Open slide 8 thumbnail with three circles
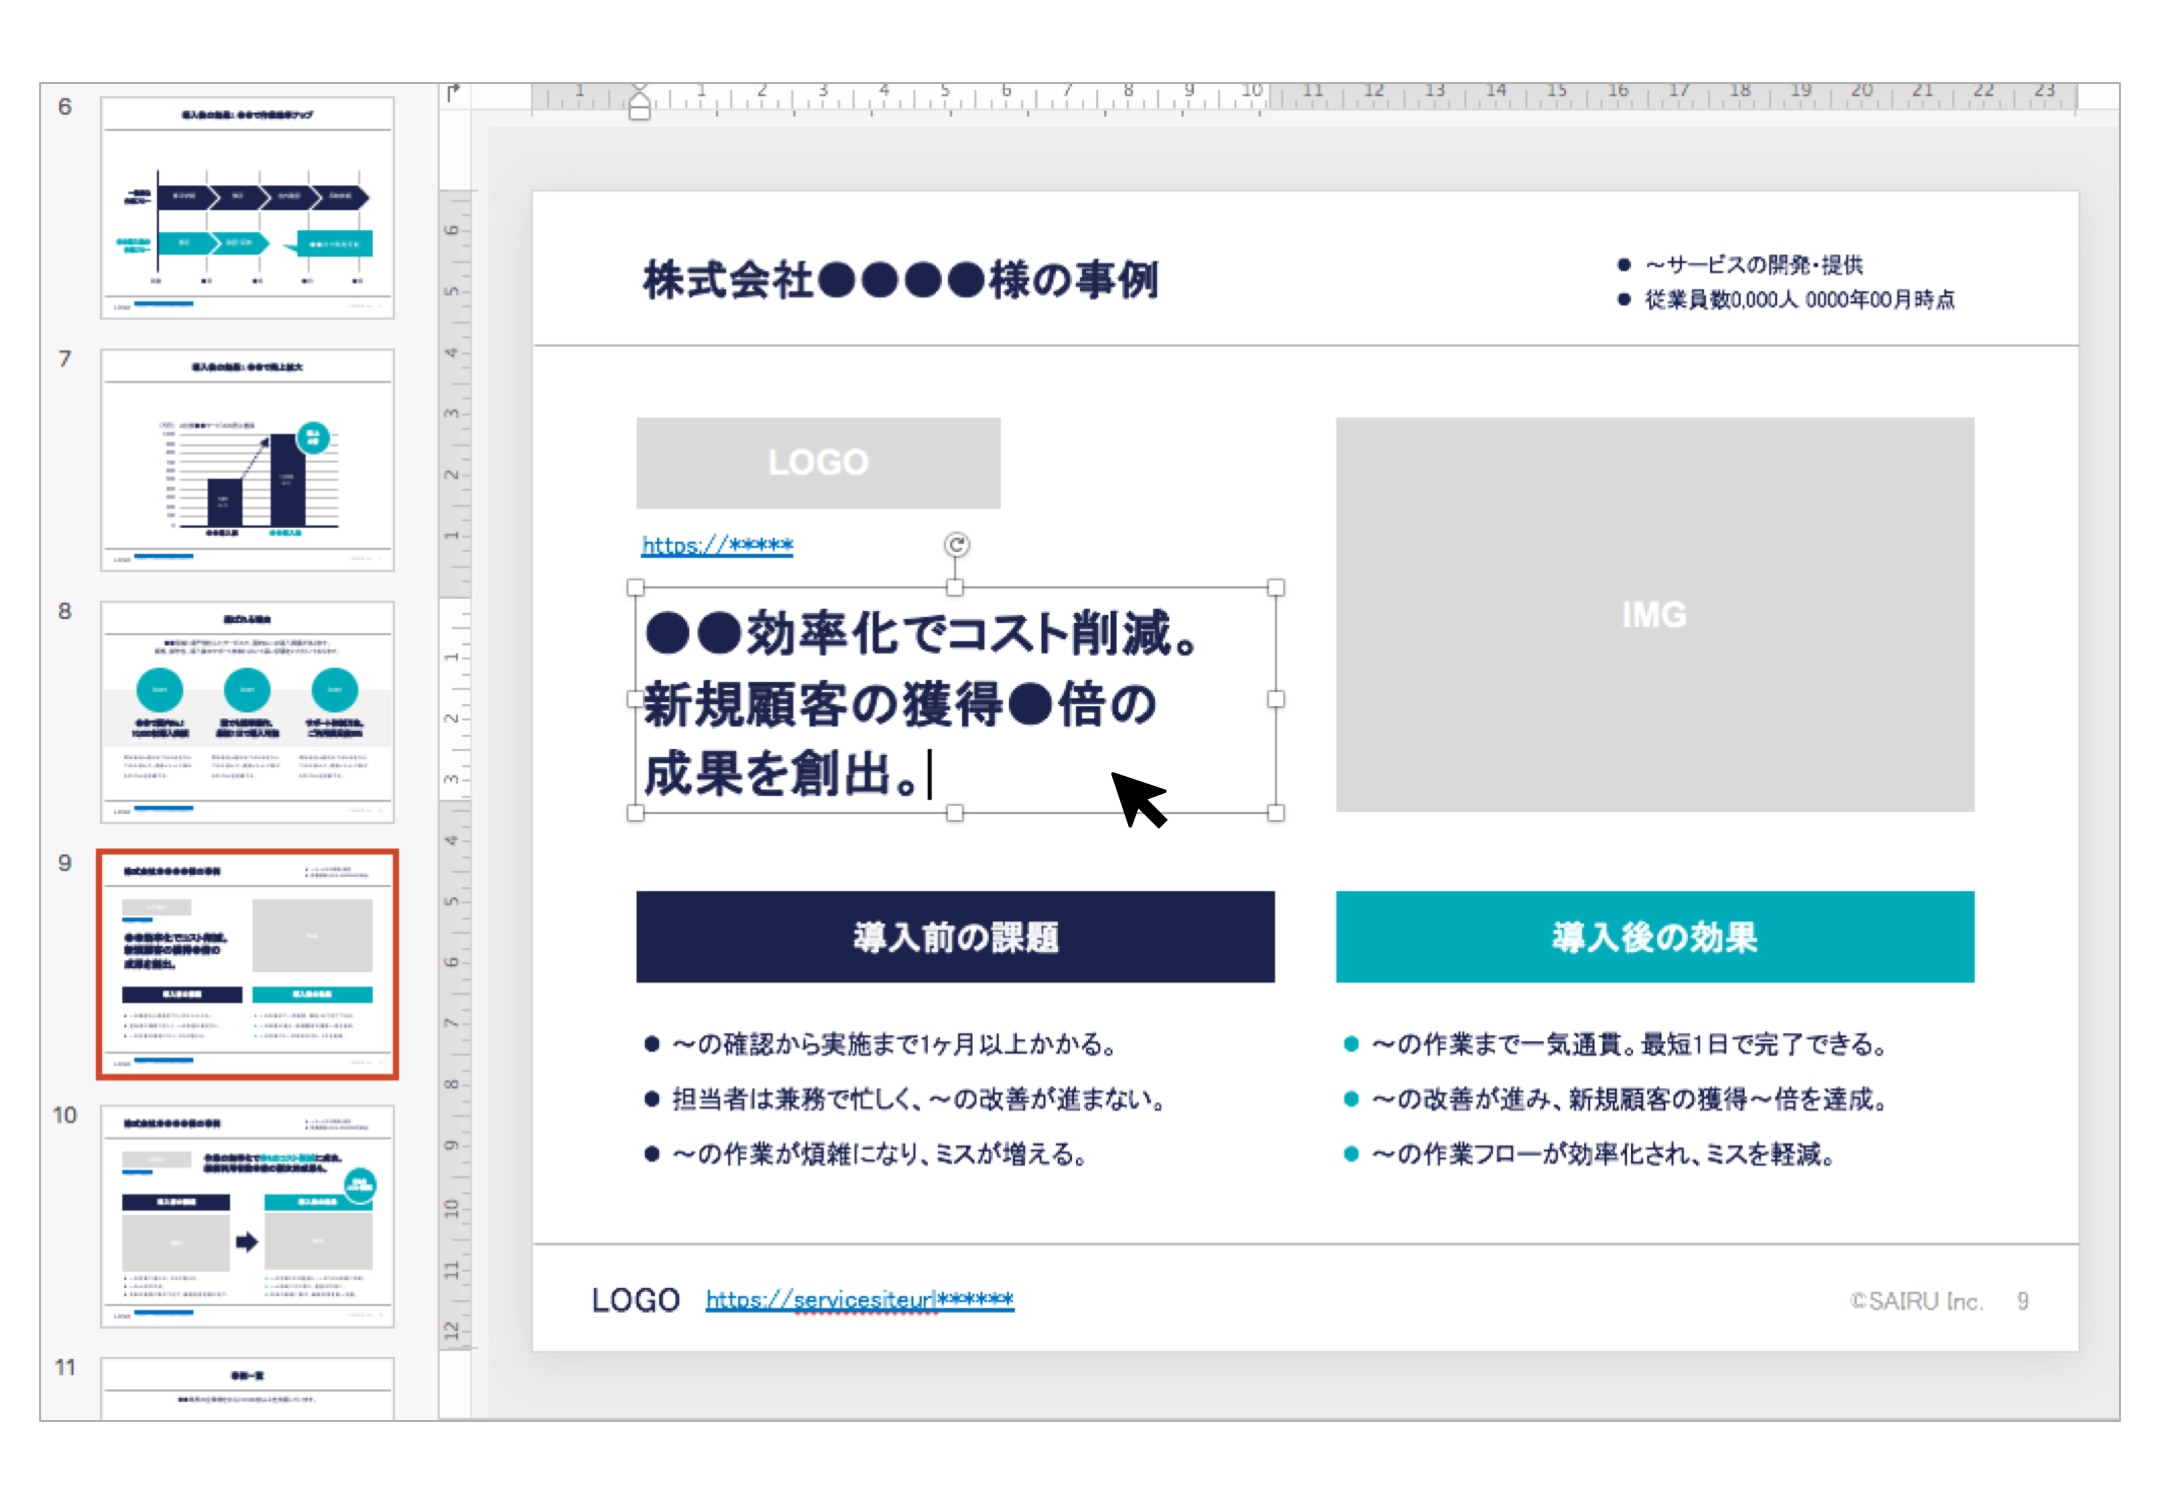 pos(247,712)
